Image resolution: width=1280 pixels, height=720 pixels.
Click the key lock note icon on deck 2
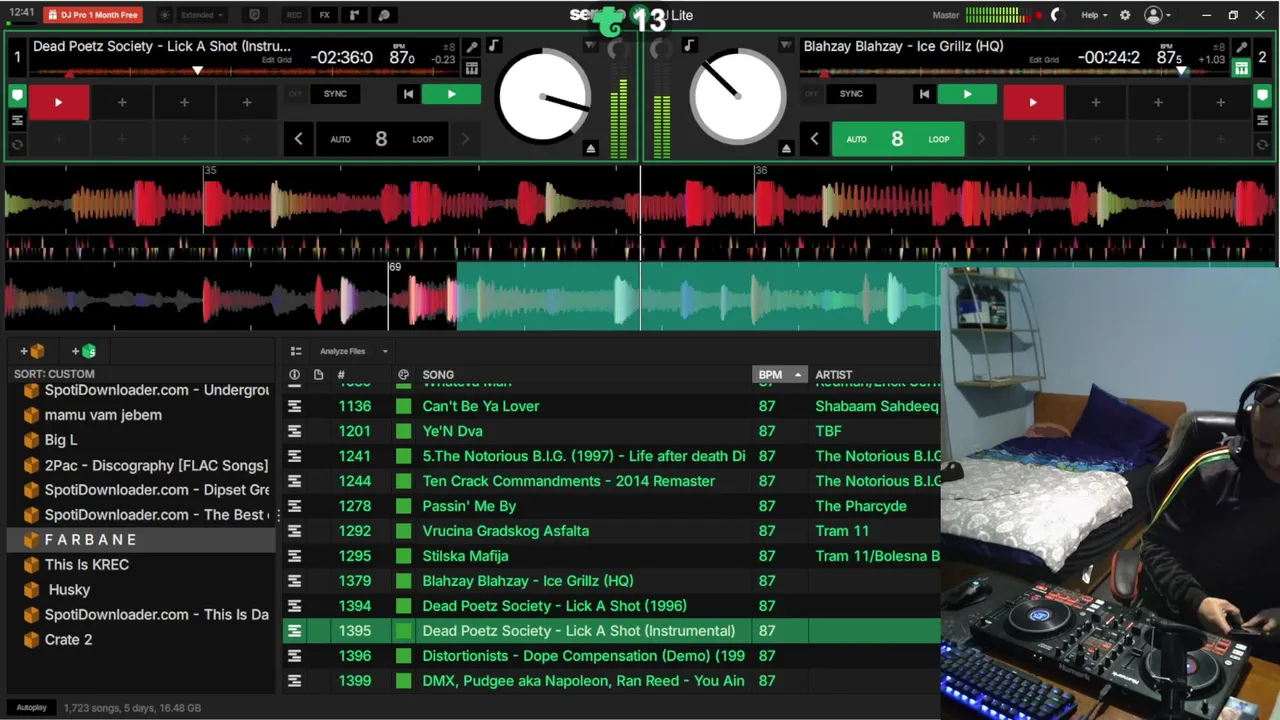coord(689,46)
